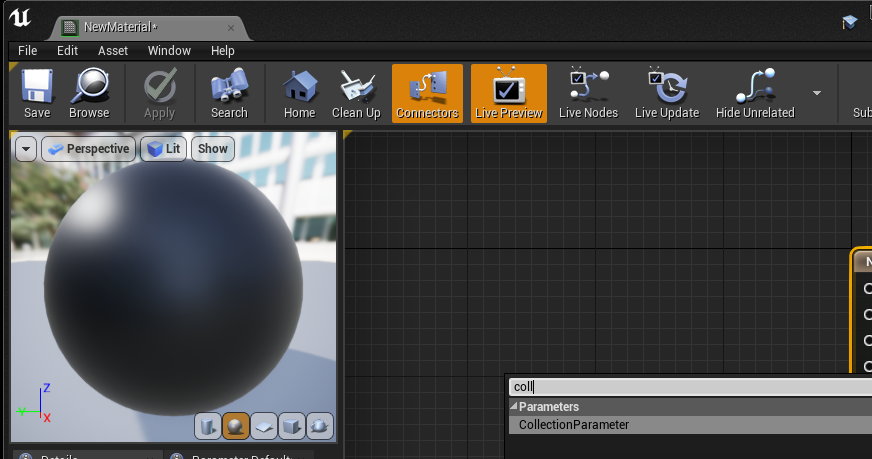Click the Search binoculars icon
872x459 pixels.
coord(229,94)
